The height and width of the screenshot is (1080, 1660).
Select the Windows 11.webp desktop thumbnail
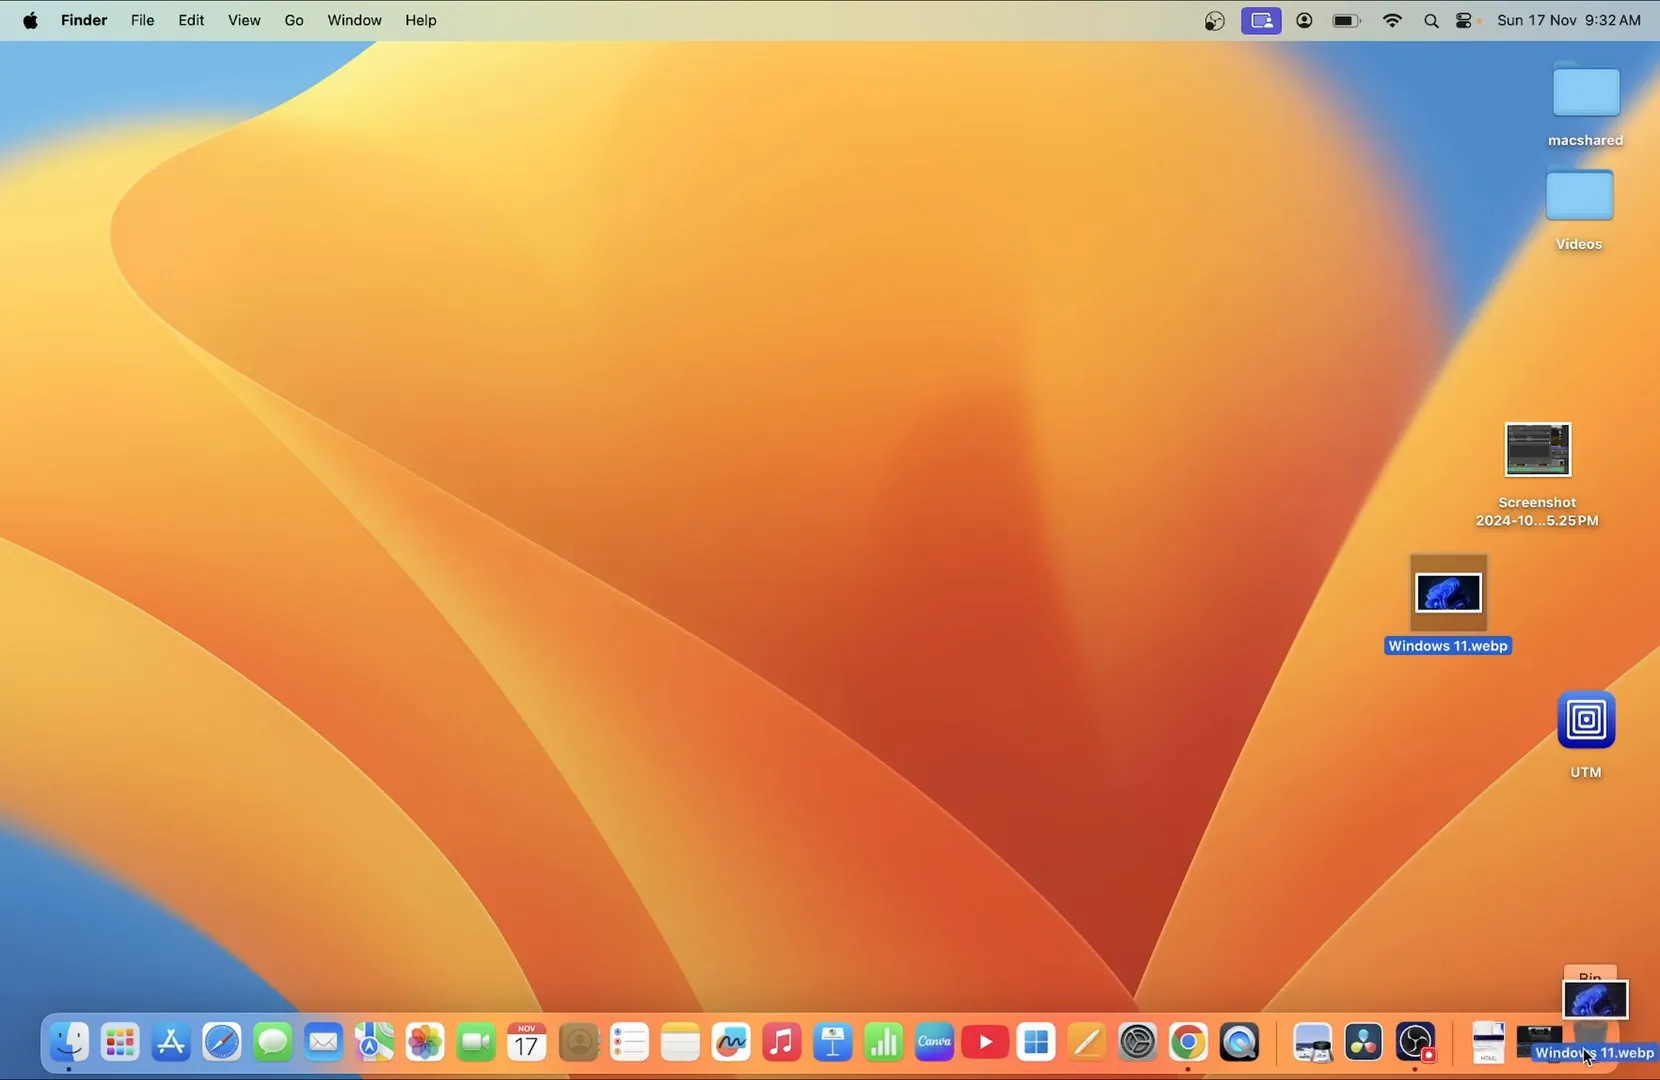[x=1448, y=593]
